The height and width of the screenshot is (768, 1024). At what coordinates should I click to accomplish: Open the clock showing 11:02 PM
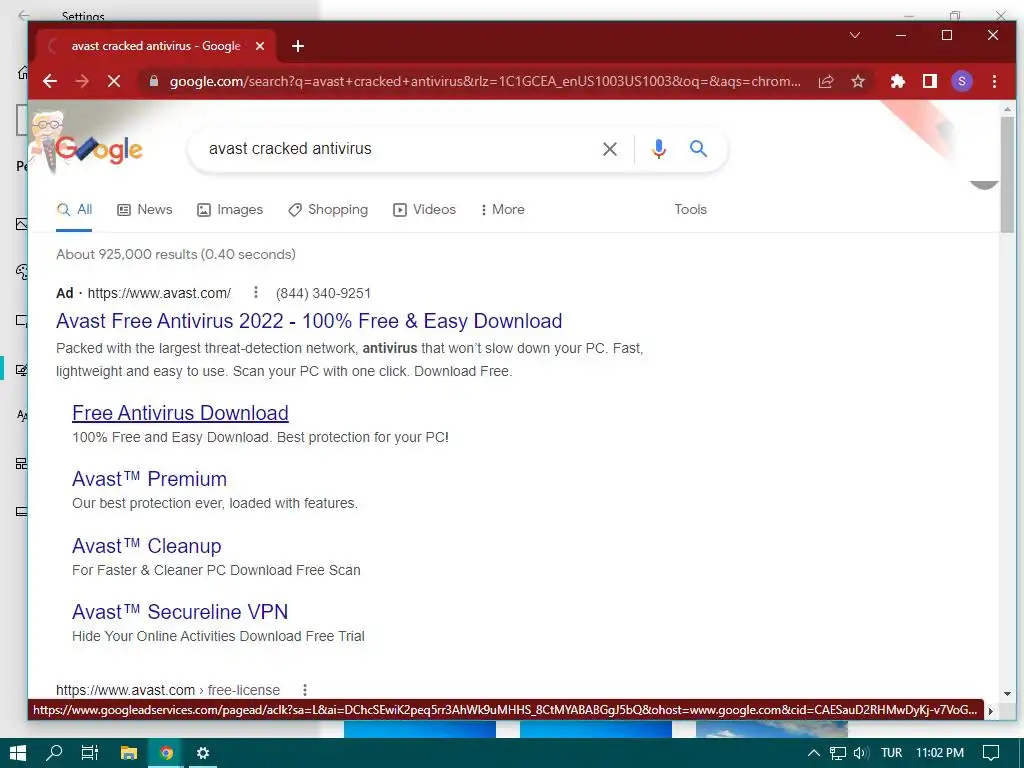click(940, 753)
